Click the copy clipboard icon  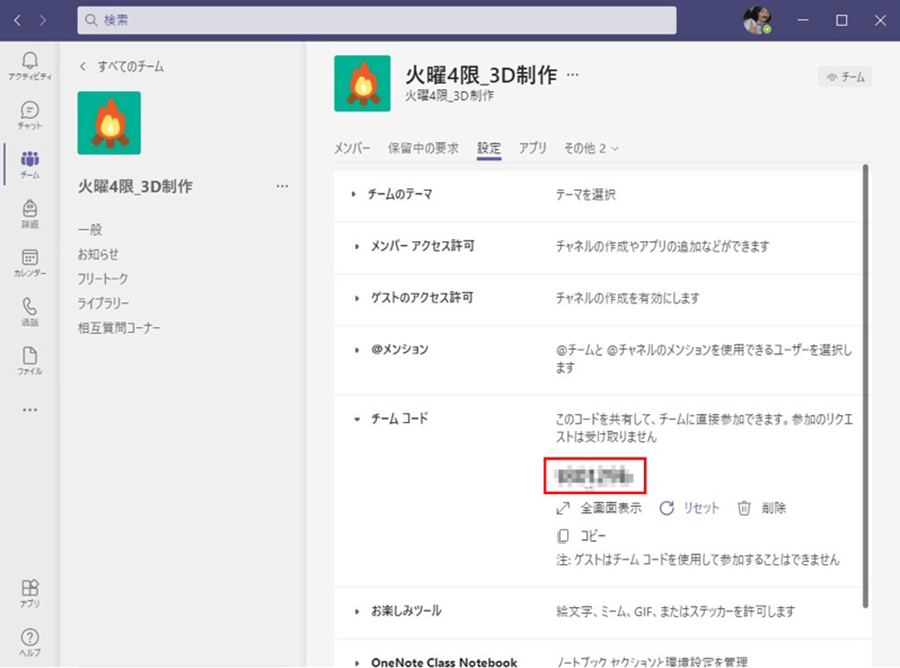click(x=563, y=536)
